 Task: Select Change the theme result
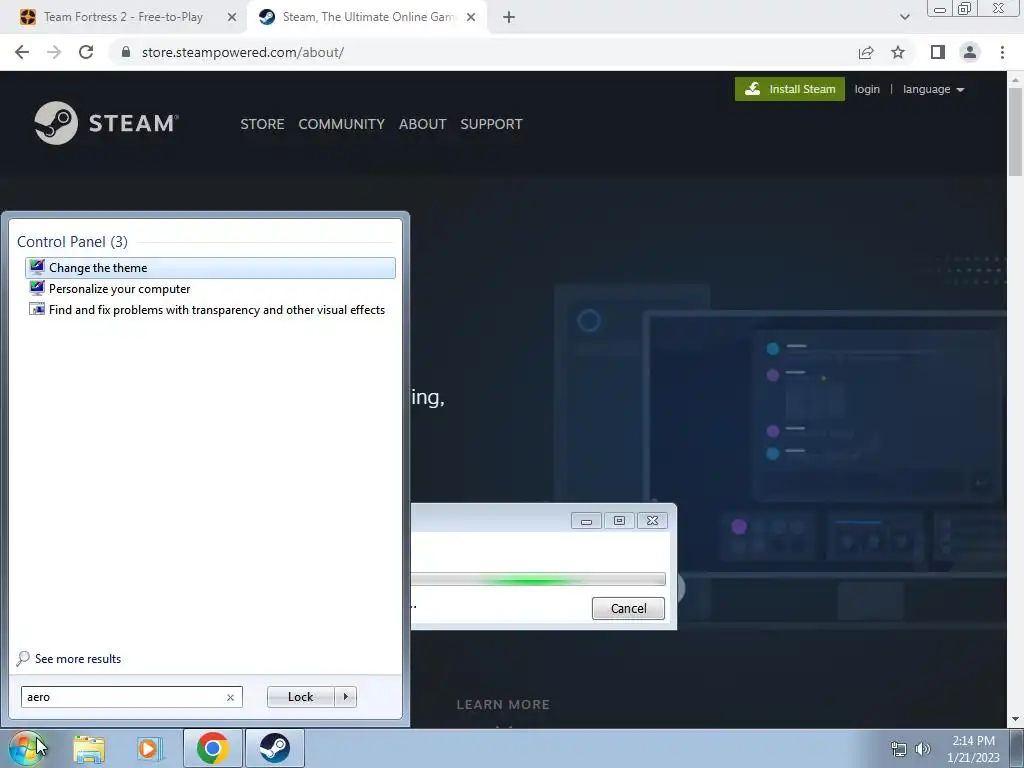[210, 268]
